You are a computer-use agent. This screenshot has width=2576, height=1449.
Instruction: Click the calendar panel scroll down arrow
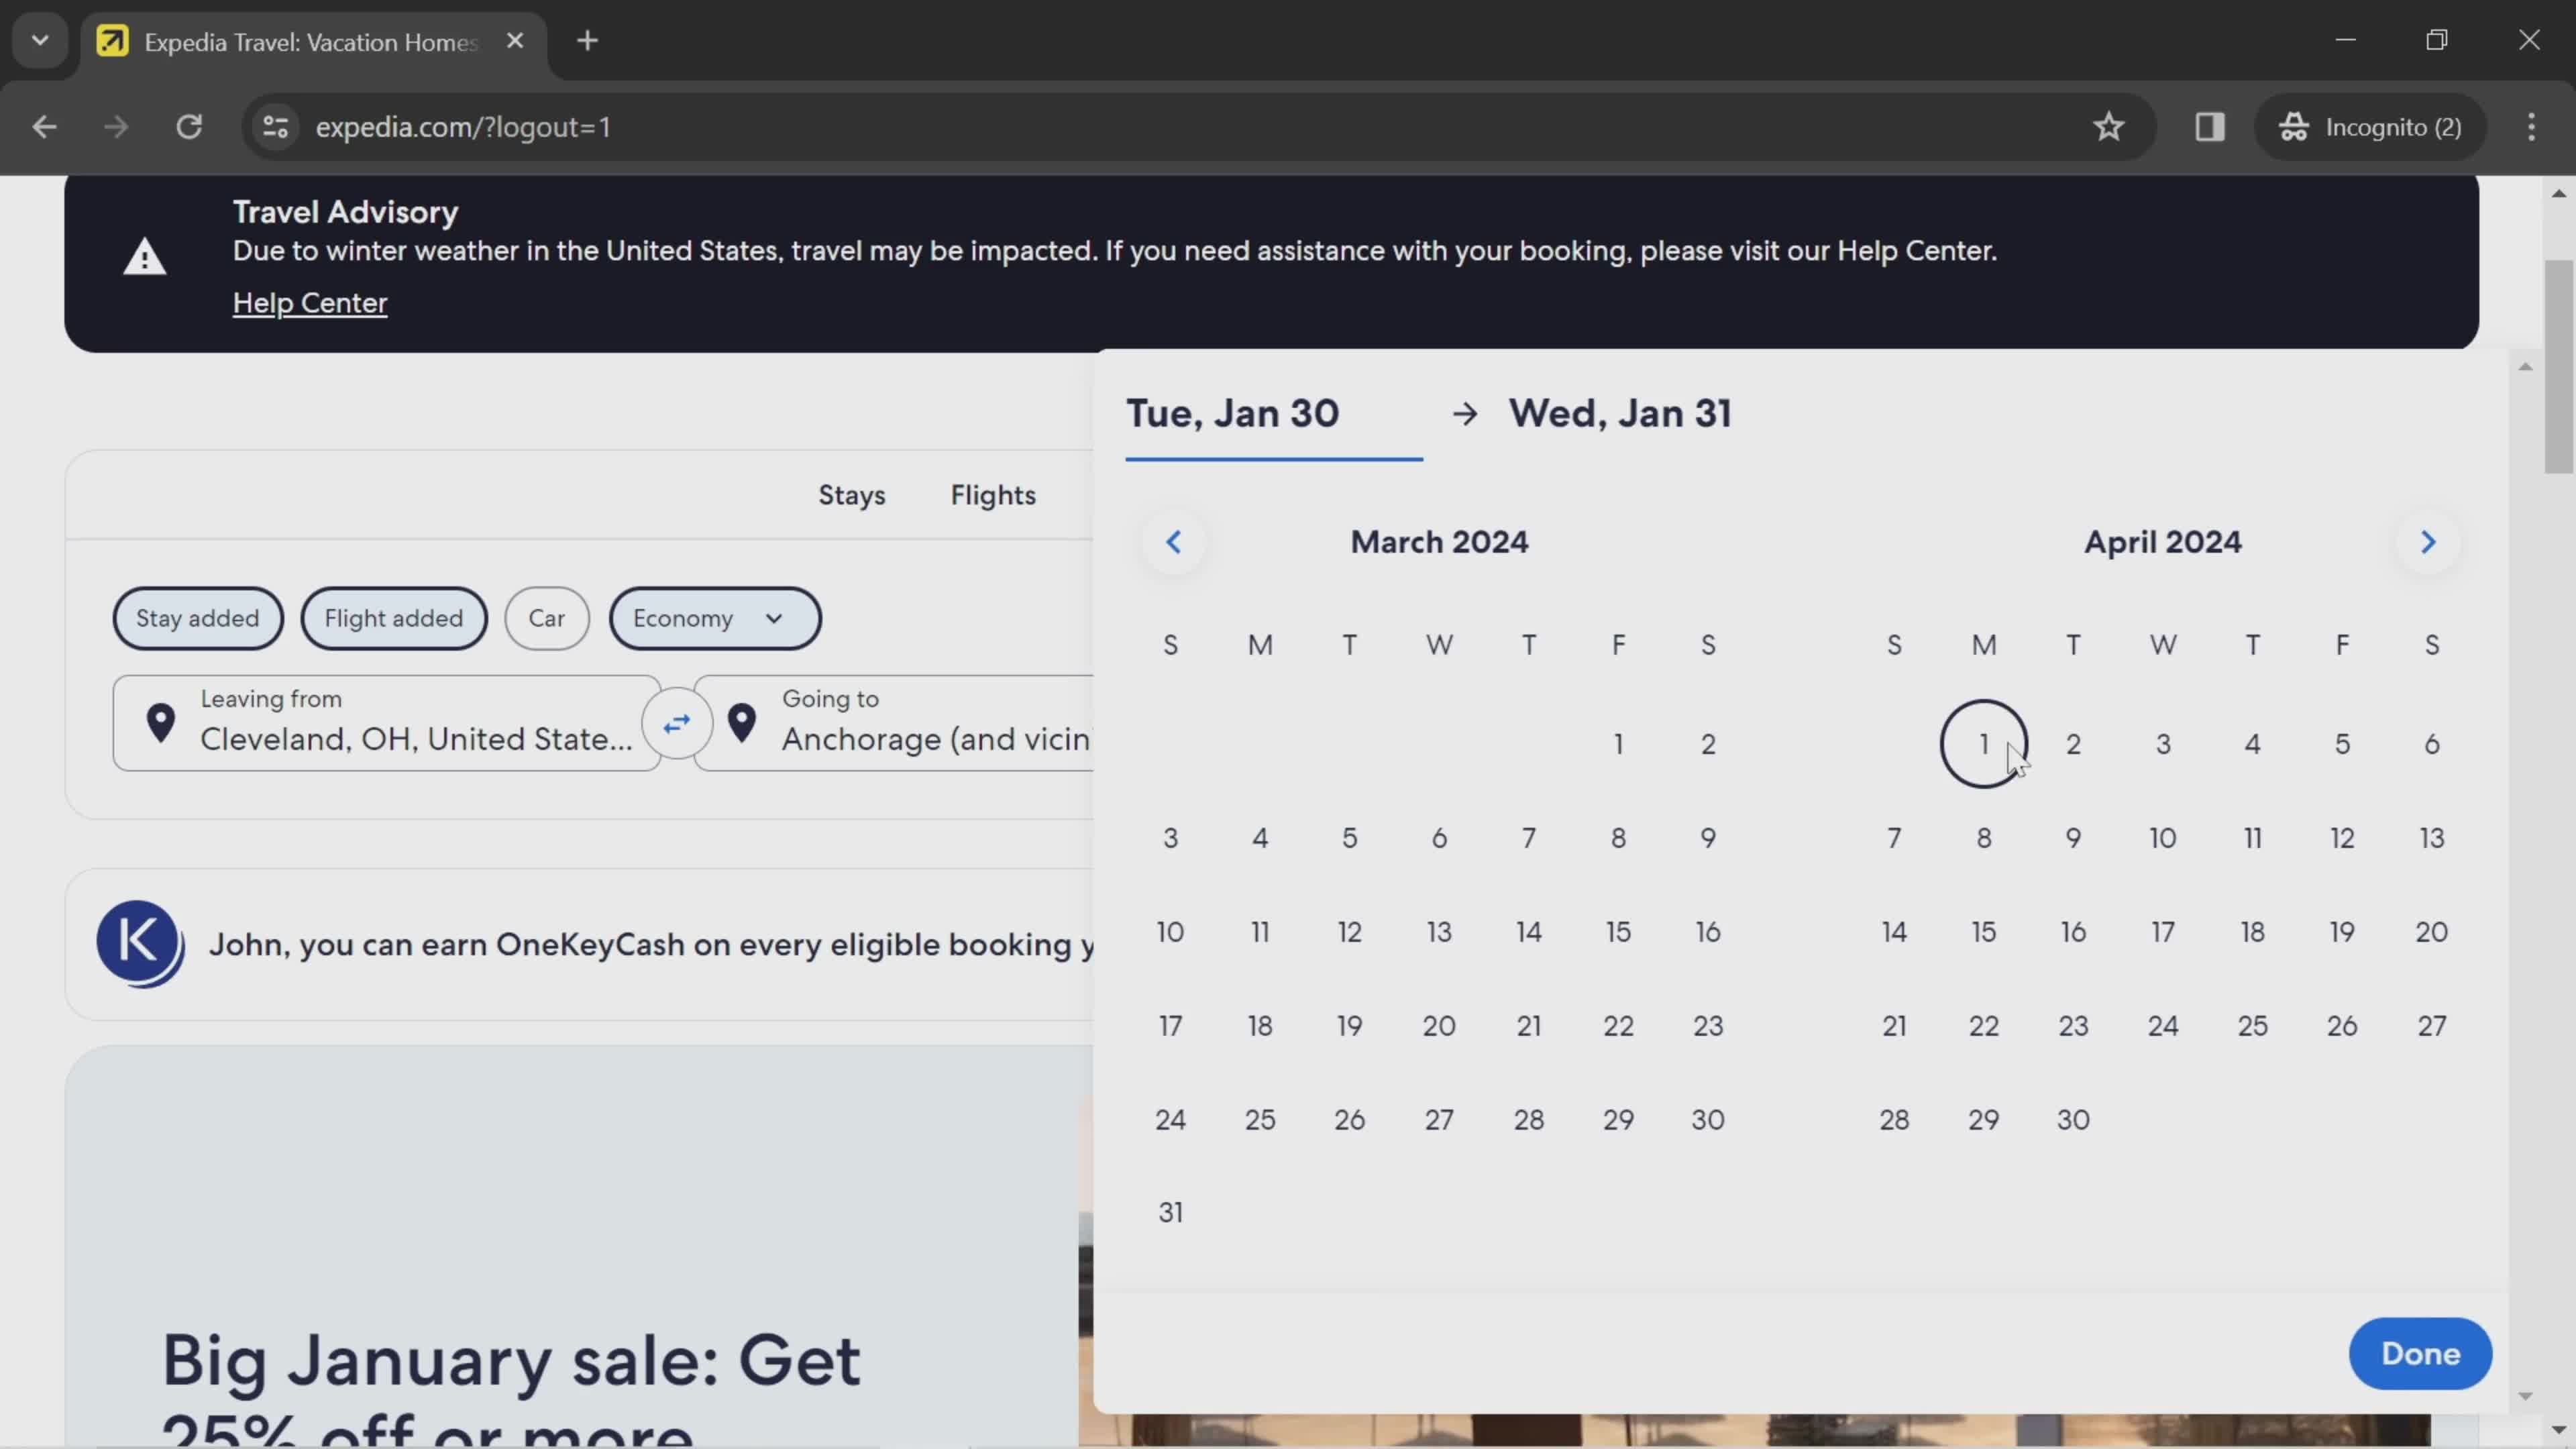[x=2526, y=1396]
